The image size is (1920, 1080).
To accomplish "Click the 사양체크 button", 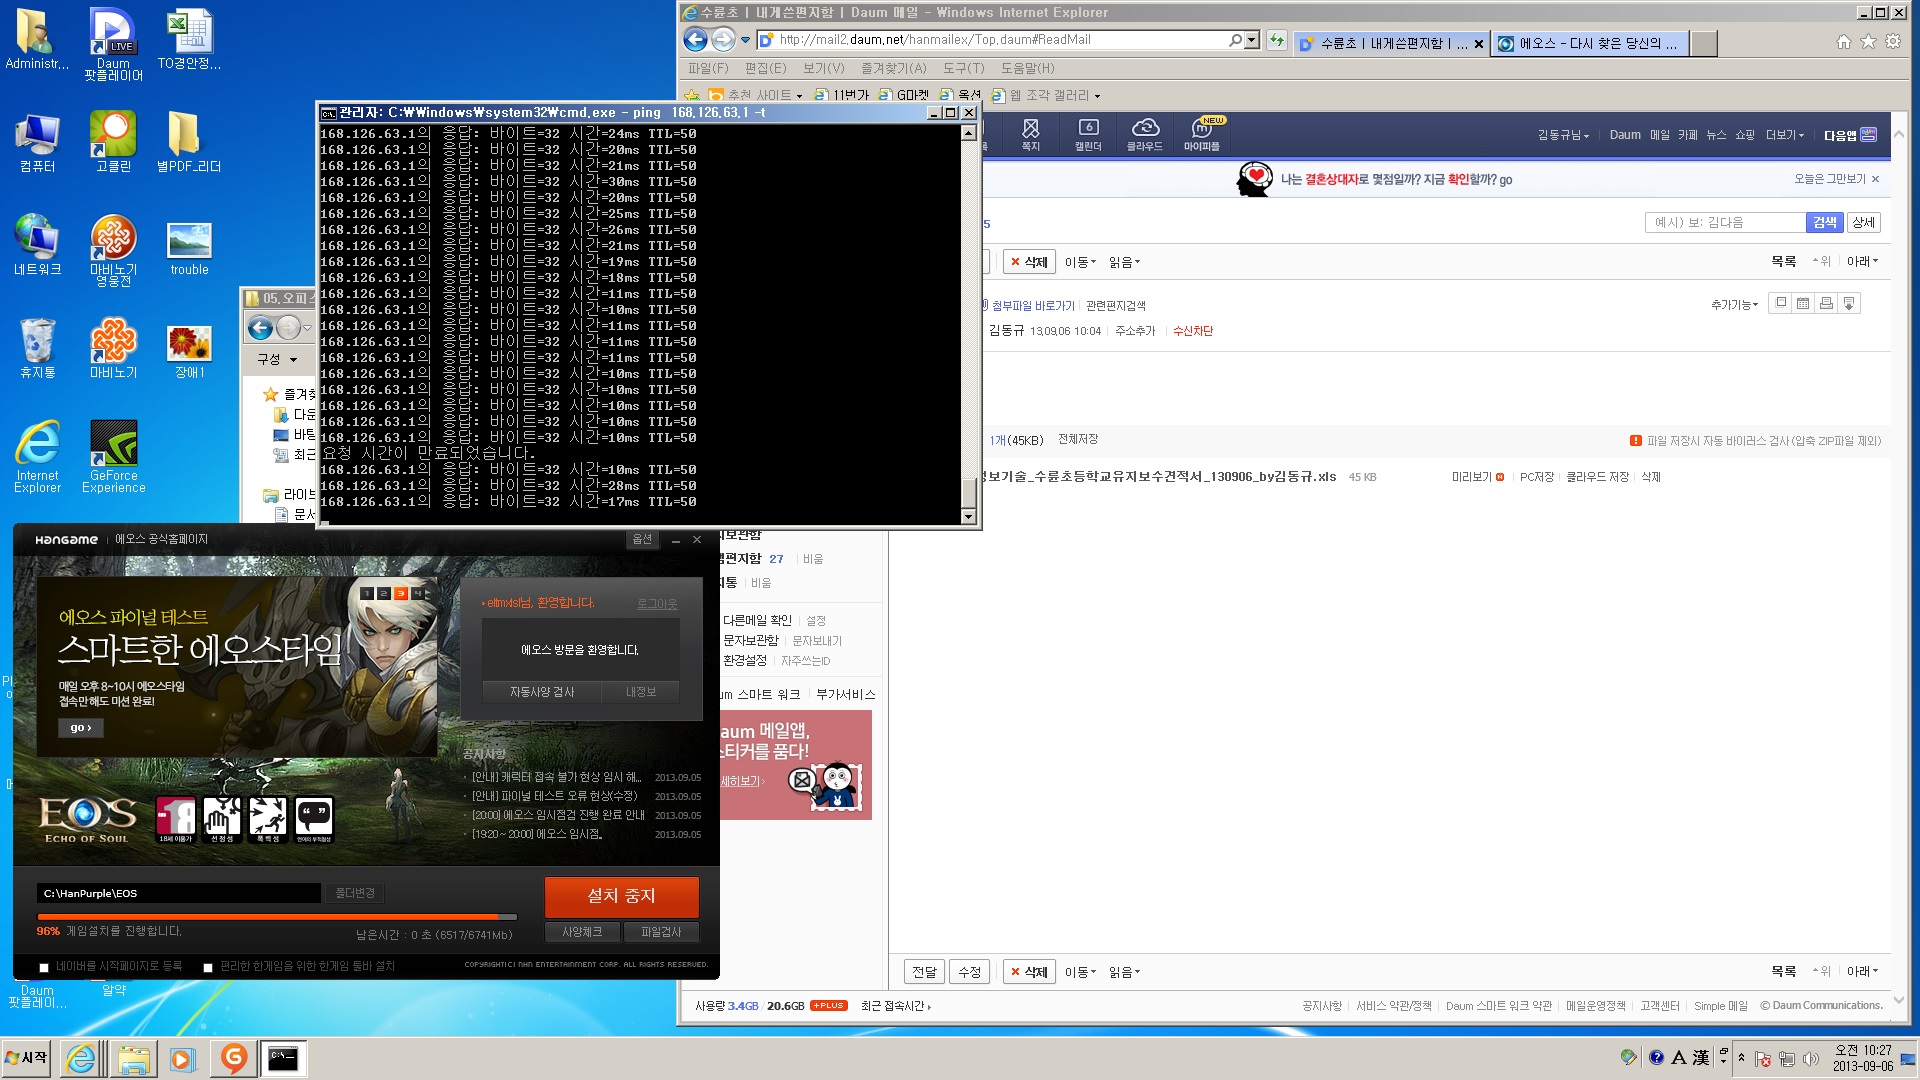I will [x=582, y=932].
